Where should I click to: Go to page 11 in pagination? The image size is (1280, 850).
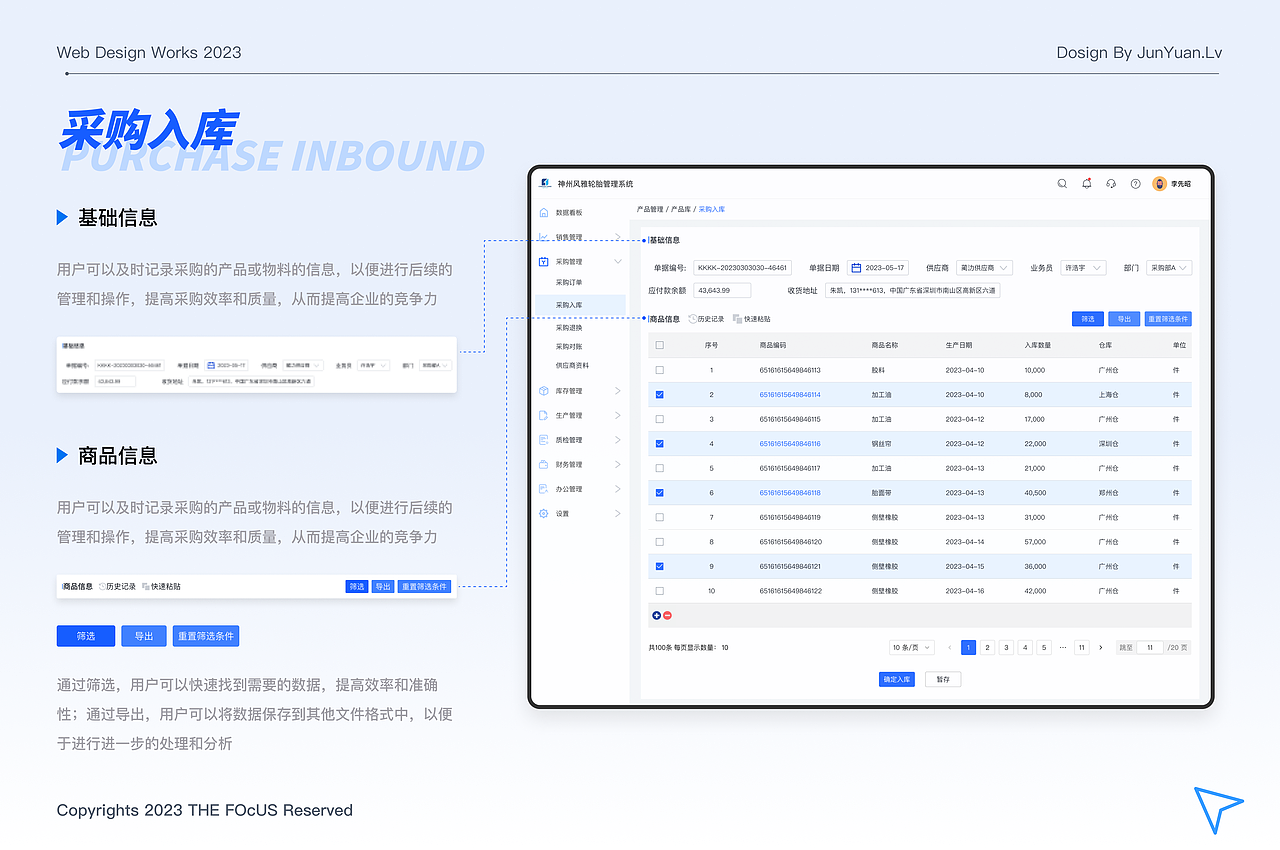1081,648
